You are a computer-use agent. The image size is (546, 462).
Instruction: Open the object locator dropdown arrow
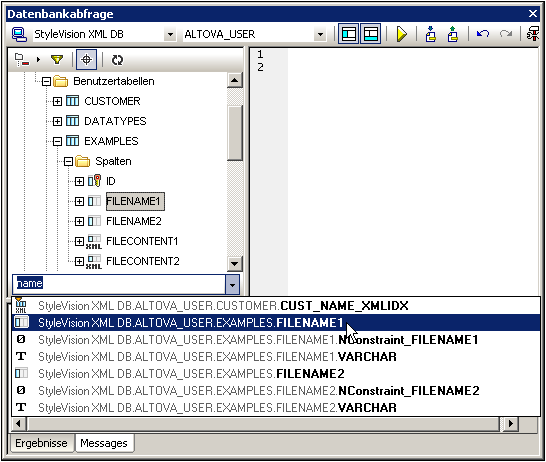tap(232, 284)
